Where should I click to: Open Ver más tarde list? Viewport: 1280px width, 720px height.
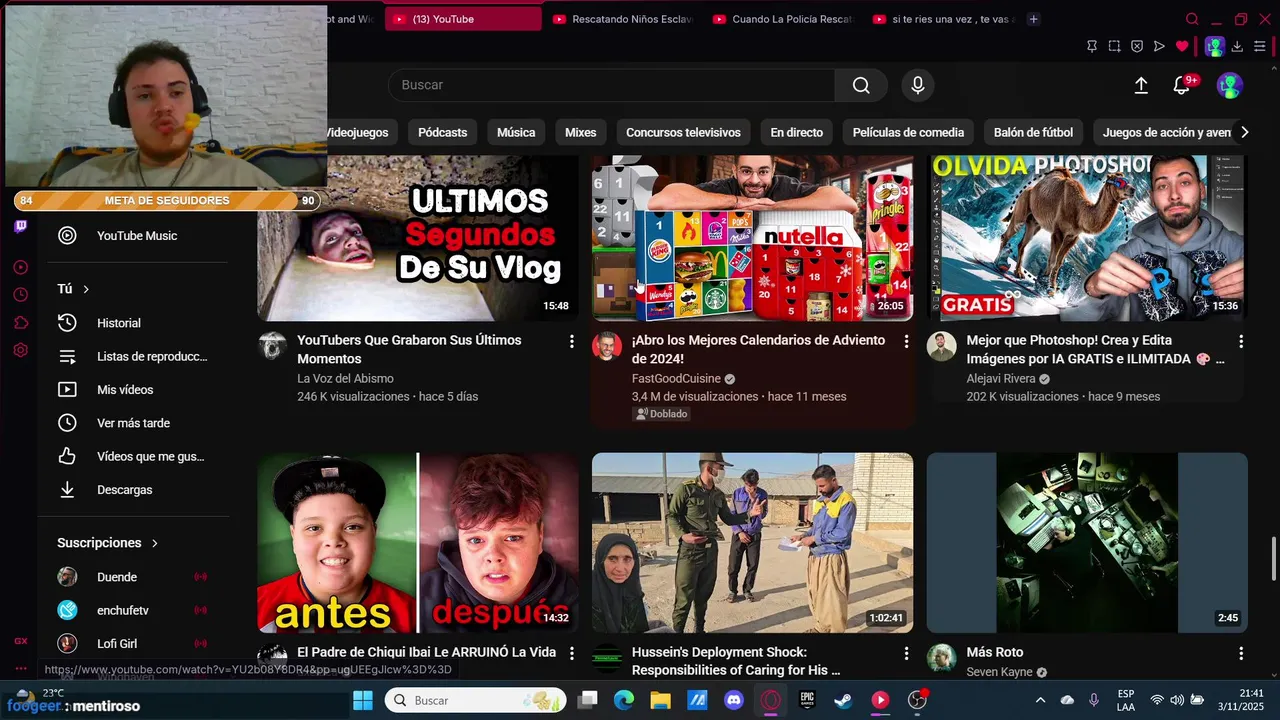(133, 423)
